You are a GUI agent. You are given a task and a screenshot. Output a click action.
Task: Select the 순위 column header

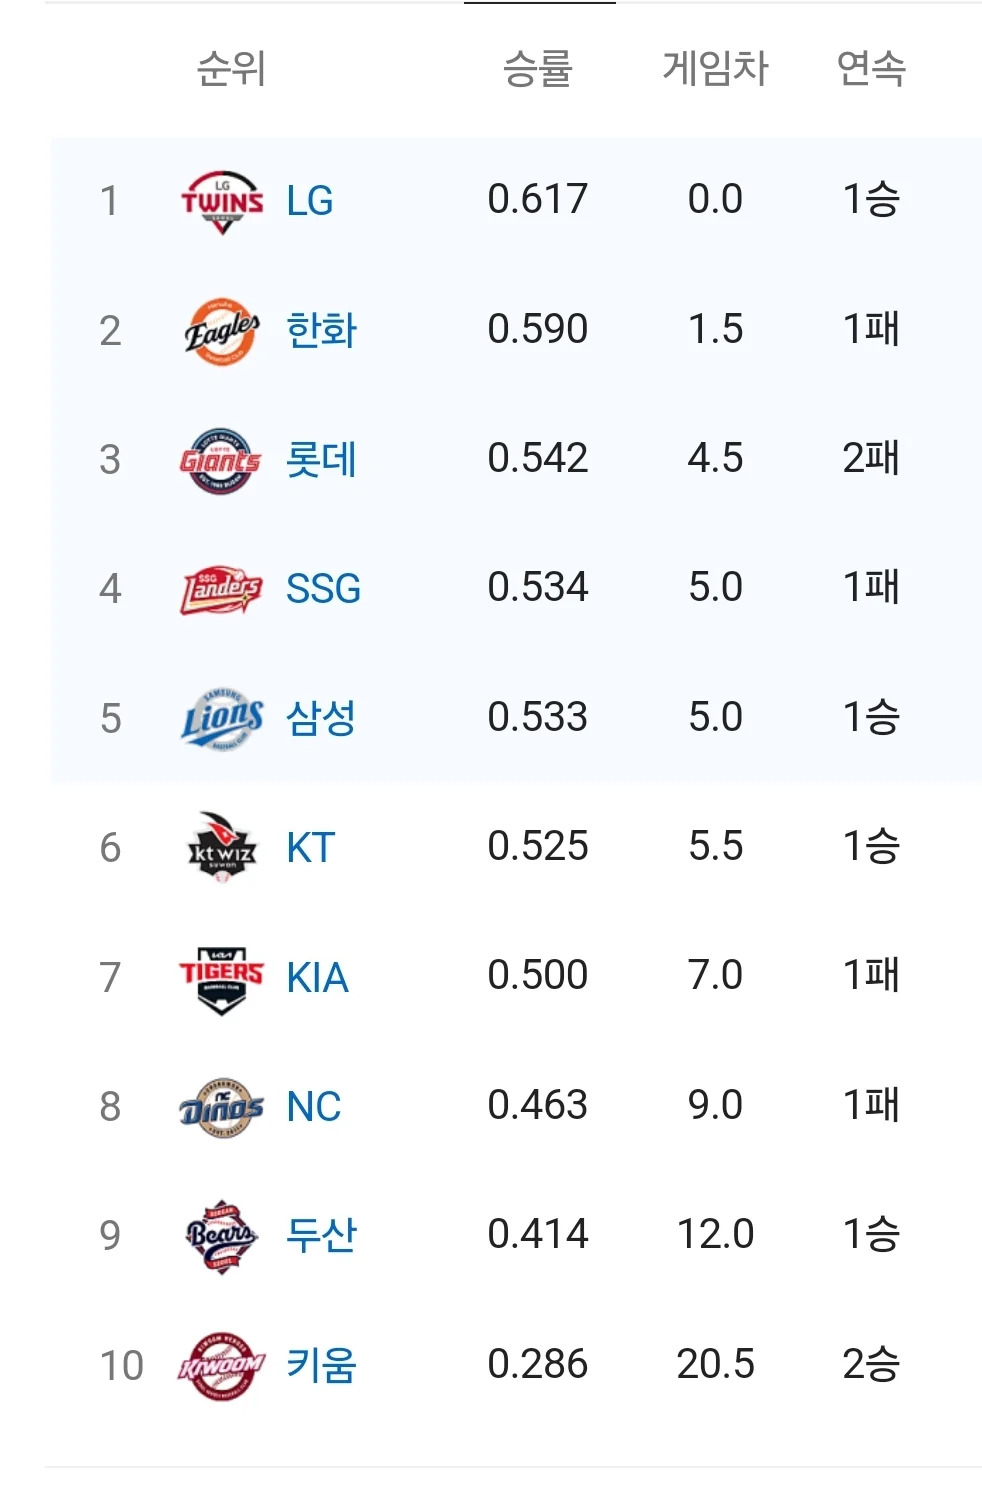[x=231, y=68]
